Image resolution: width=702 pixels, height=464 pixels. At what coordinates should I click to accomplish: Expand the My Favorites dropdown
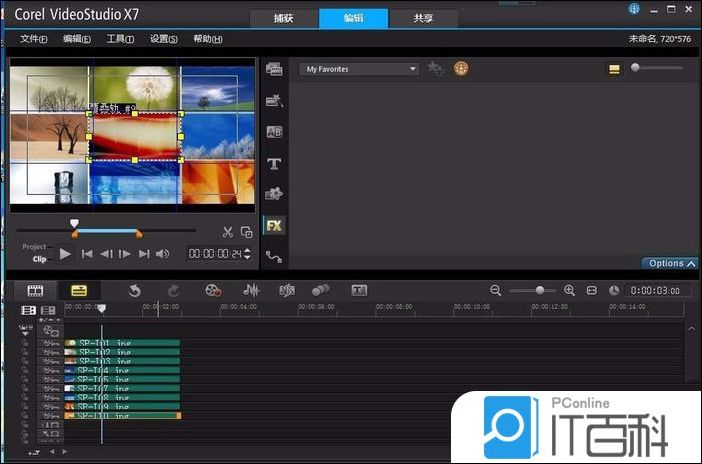click(412, 69)
